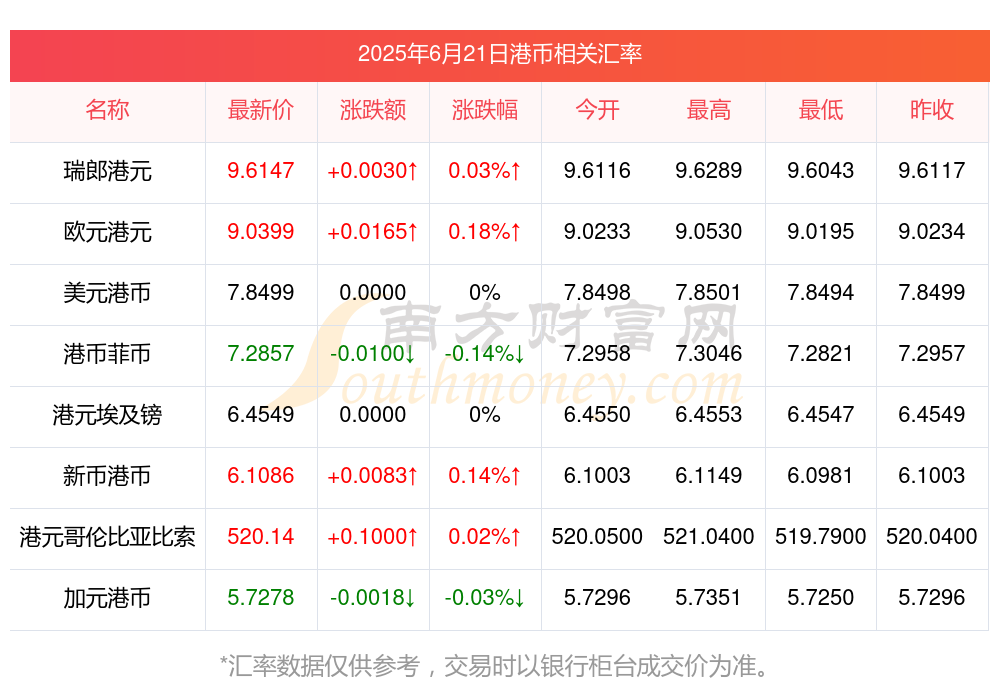Image resolution: width=1000 pixels, height=698 pixels.
Task: Select the latest price 520.14
Action: point(261,537)
